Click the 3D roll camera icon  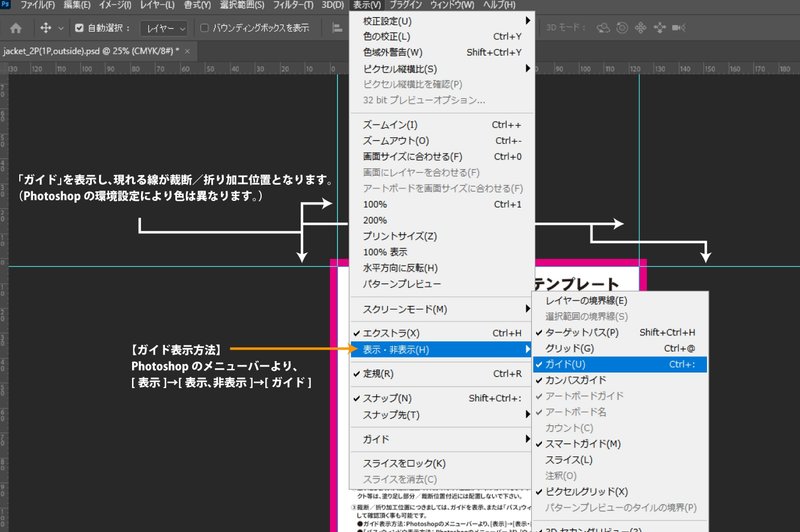pos(622,28)
